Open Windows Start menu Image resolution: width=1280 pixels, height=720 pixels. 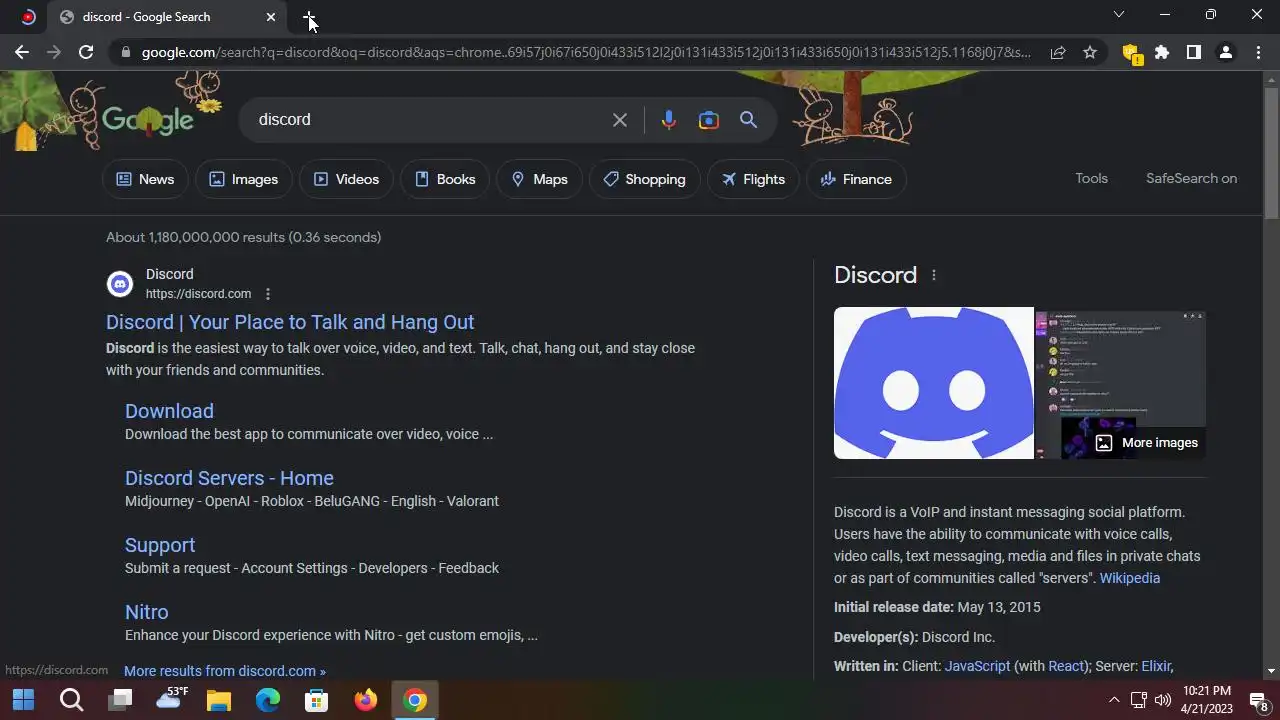pos(23,700)
